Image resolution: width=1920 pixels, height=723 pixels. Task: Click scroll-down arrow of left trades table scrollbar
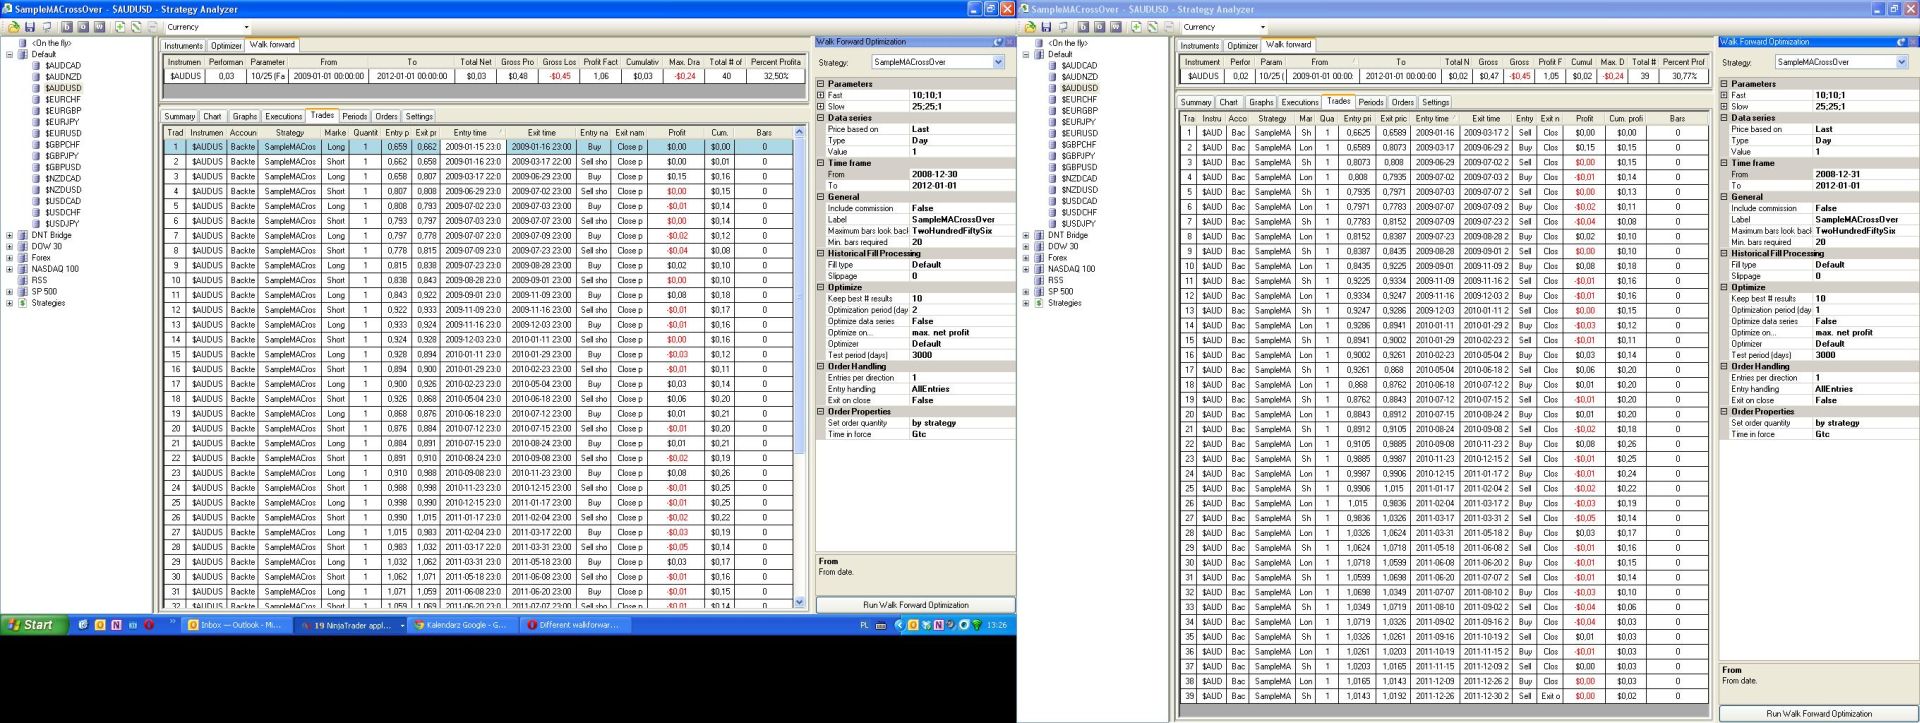[x=799, y=602]
